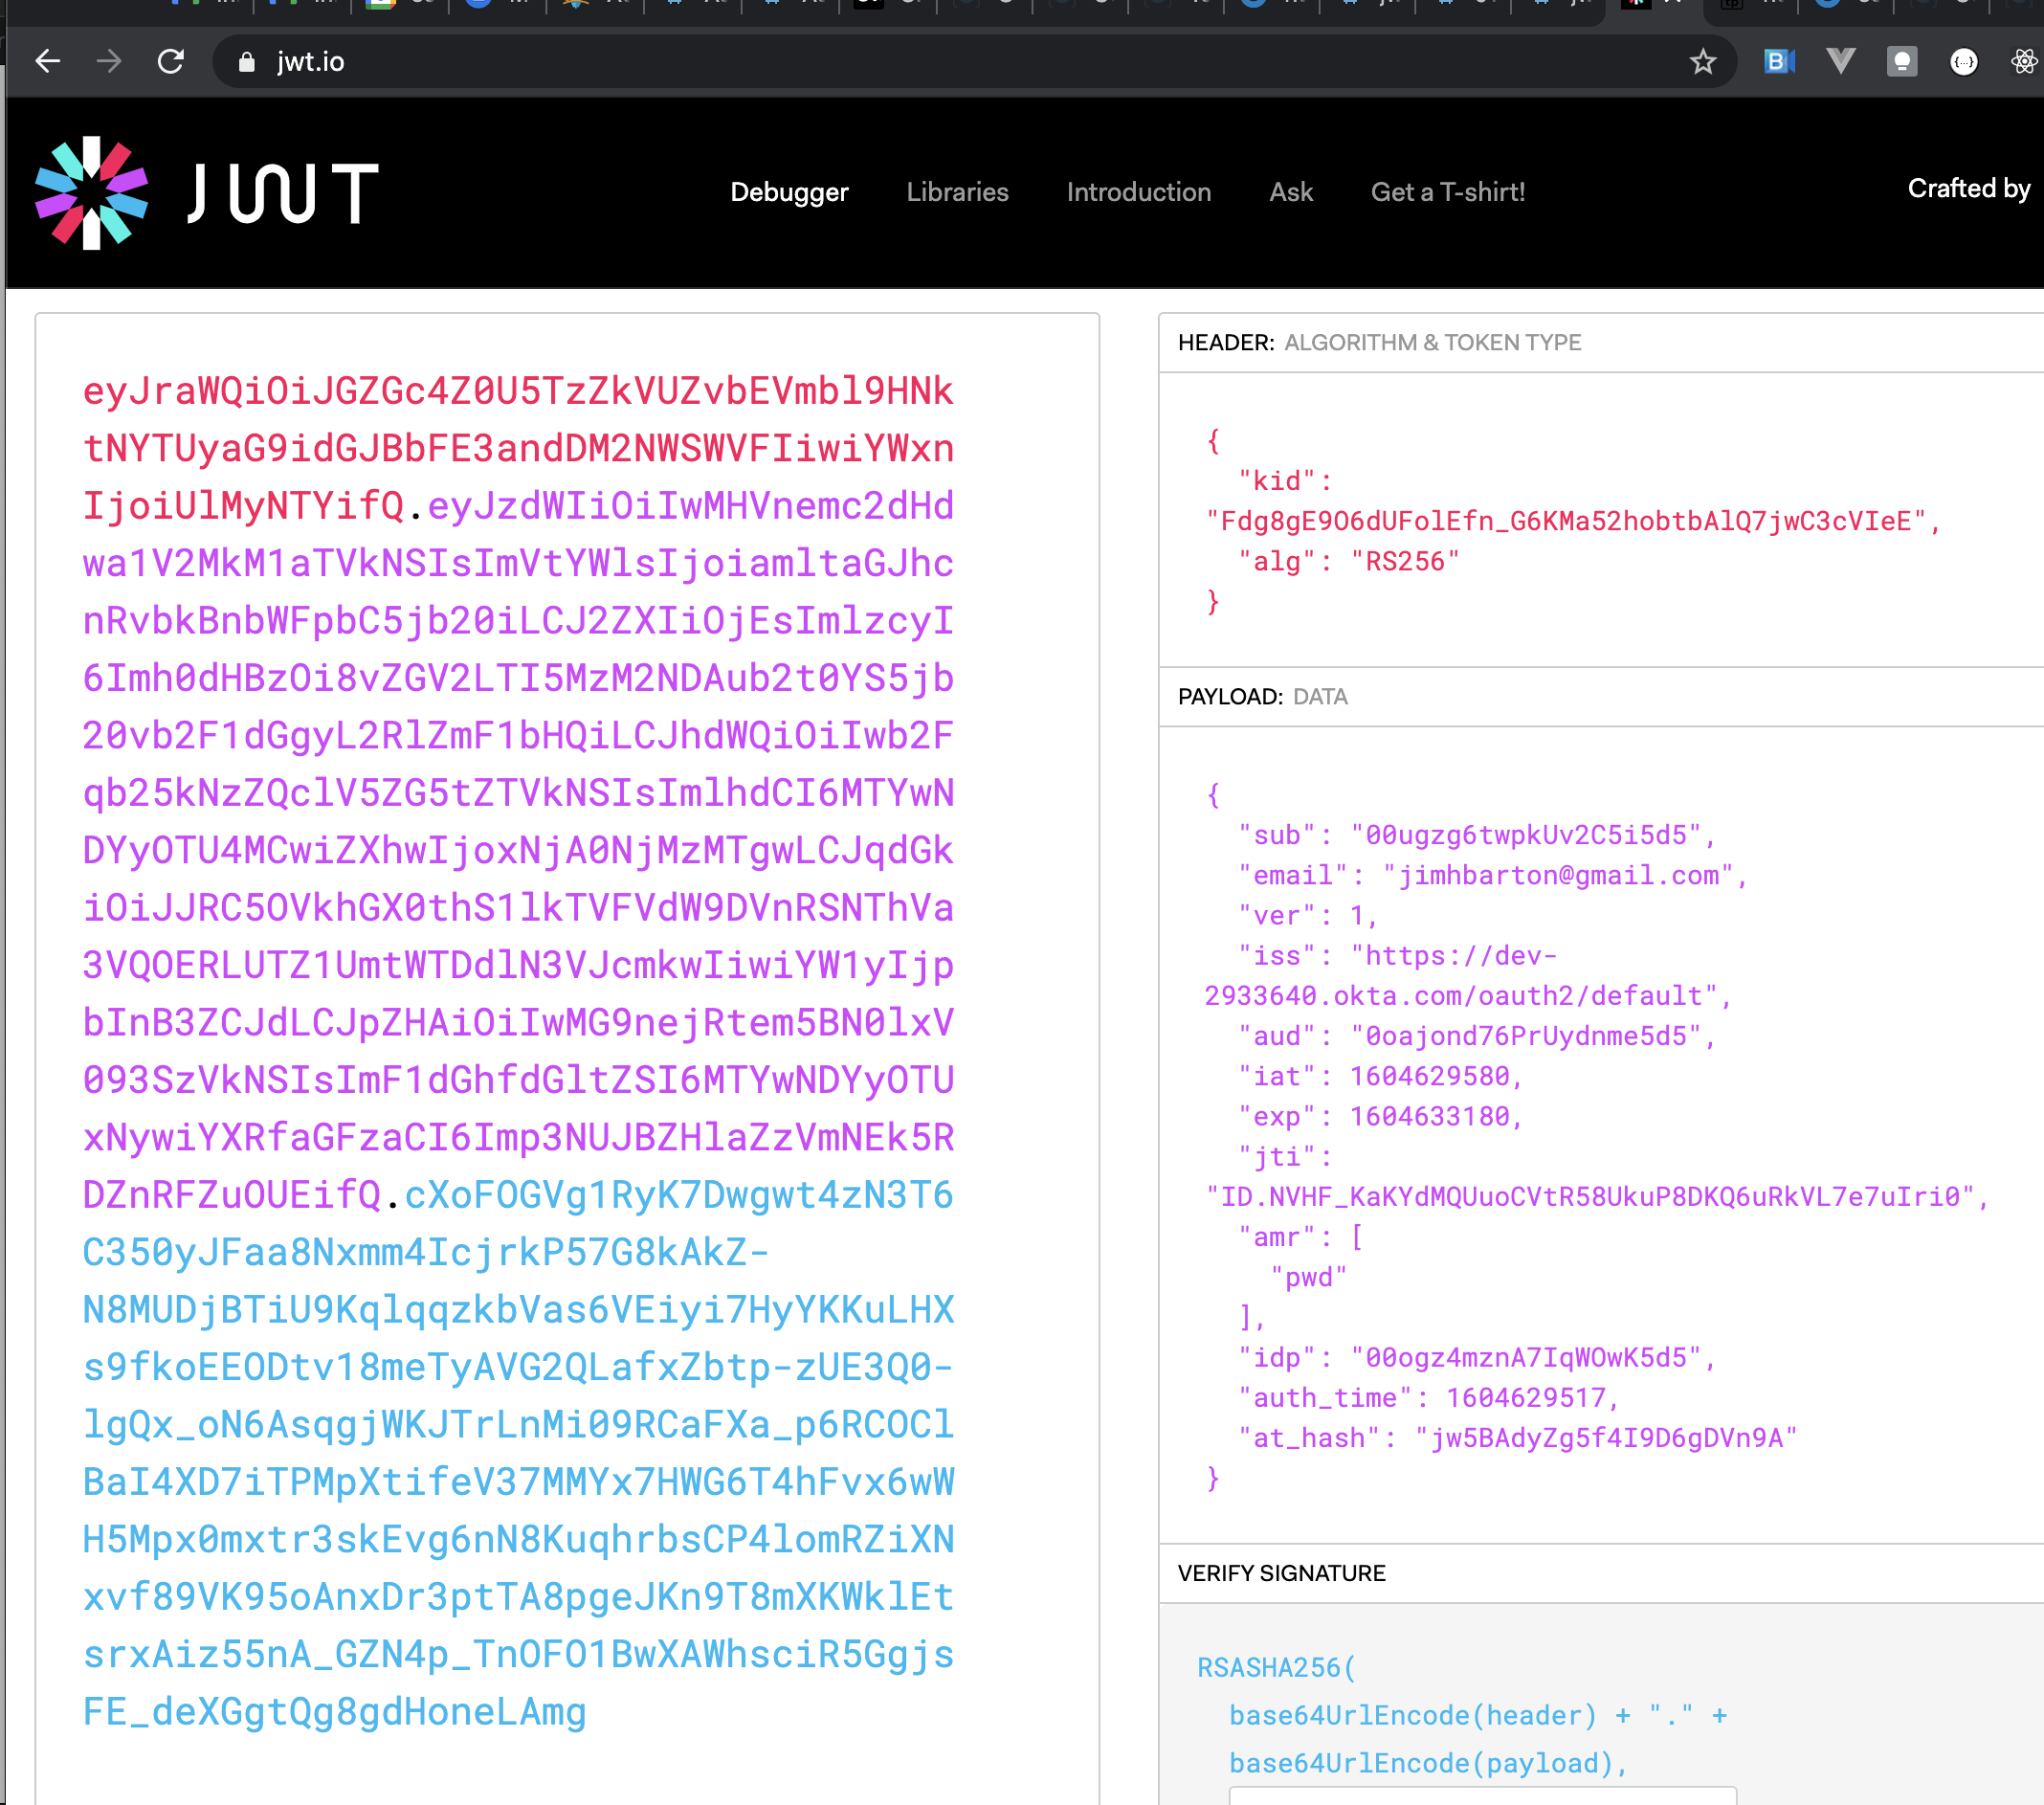Open the Debugger menu item
Image resolution: width=2044 pixels, height=1805 pixels.
(x=789, y=192)
